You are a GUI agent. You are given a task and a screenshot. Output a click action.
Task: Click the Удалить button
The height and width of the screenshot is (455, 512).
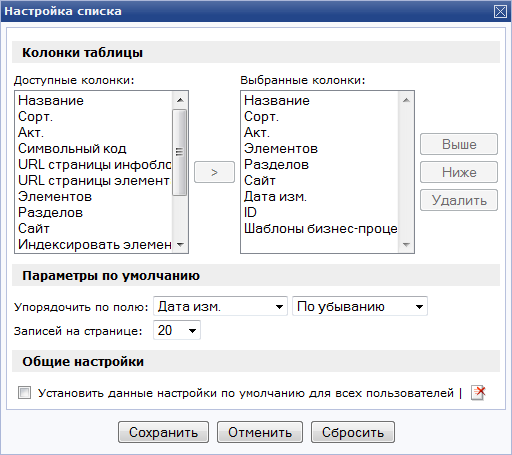pyautogui.click(x=459, y=200)
